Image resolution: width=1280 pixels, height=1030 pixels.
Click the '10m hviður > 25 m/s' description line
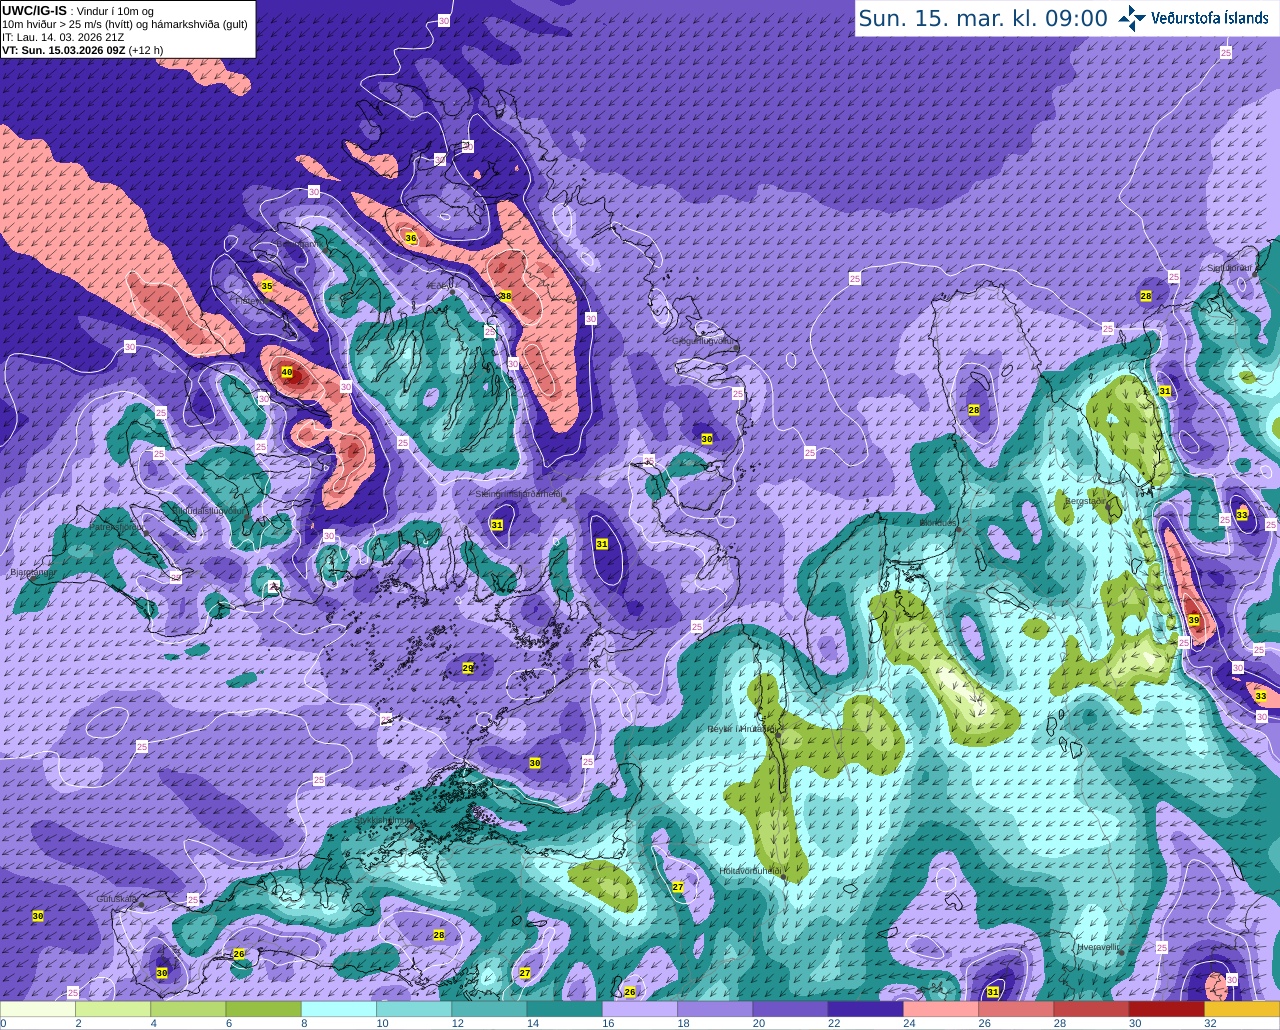(125, 24)
